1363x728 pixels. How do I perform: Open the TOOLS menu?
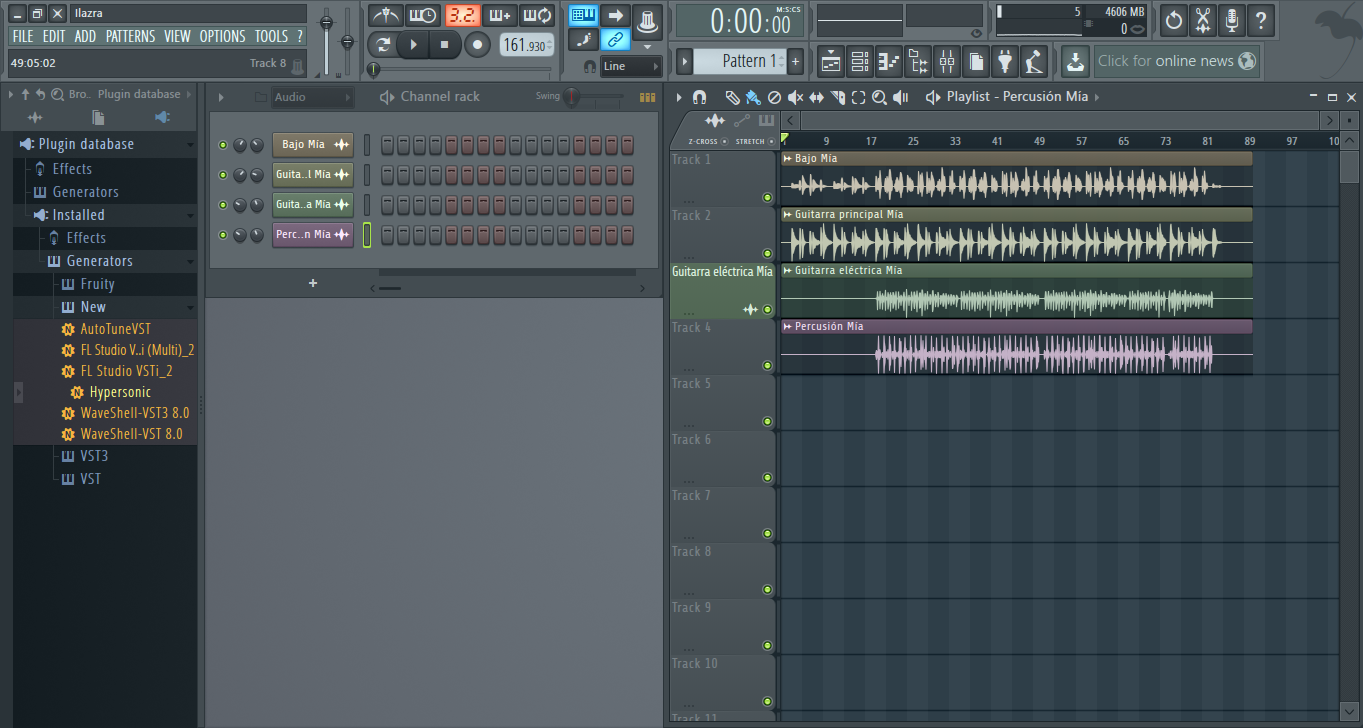click(271, 36)
